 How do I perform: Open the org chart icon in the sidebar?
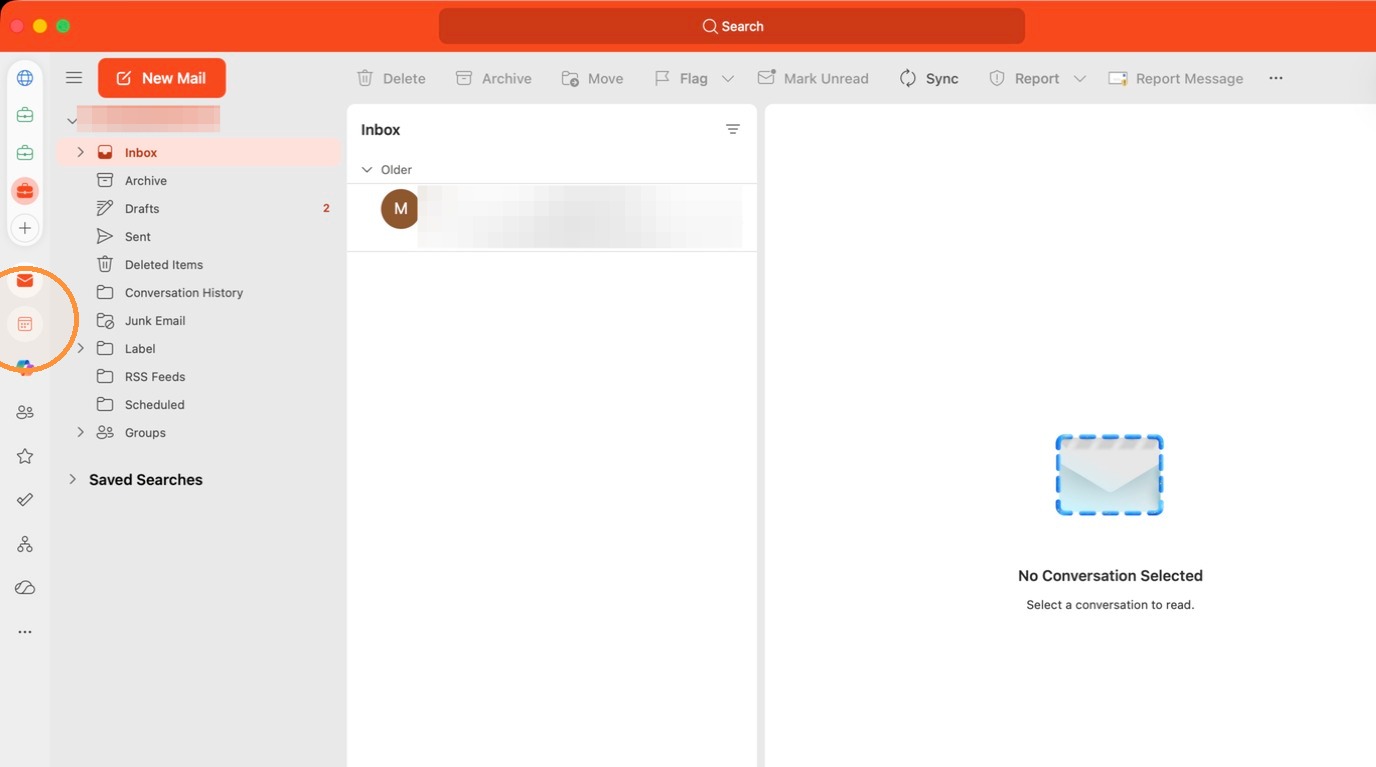pyautogui.click(x=25, y=544)
